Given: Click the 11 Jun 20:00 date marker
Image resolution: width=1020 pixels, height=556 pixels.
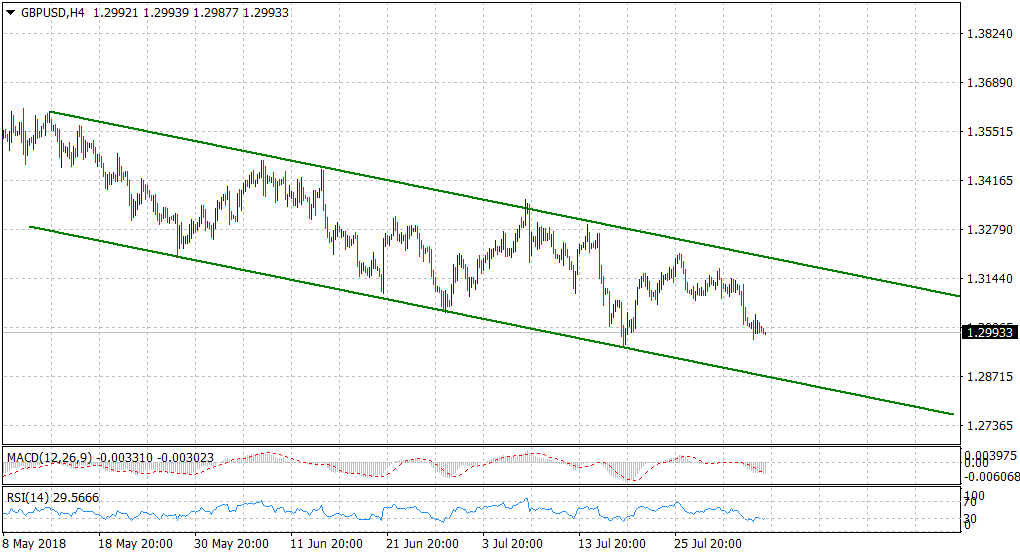Looking at the screenshot, I should 327,544.
